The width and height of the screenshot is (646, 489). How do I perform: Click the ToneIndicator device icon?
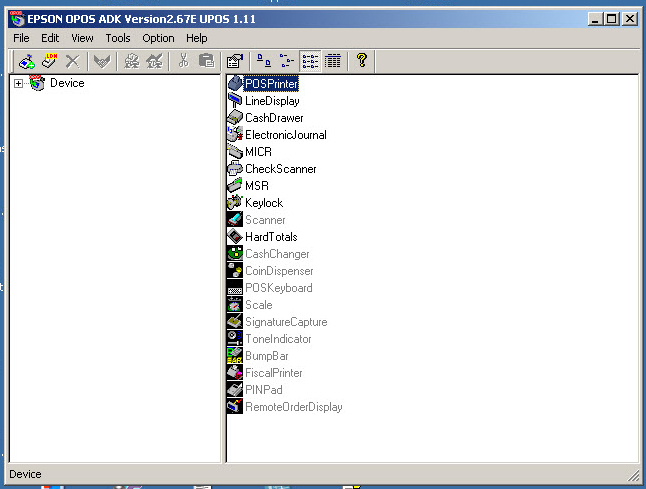pos(235,338)
